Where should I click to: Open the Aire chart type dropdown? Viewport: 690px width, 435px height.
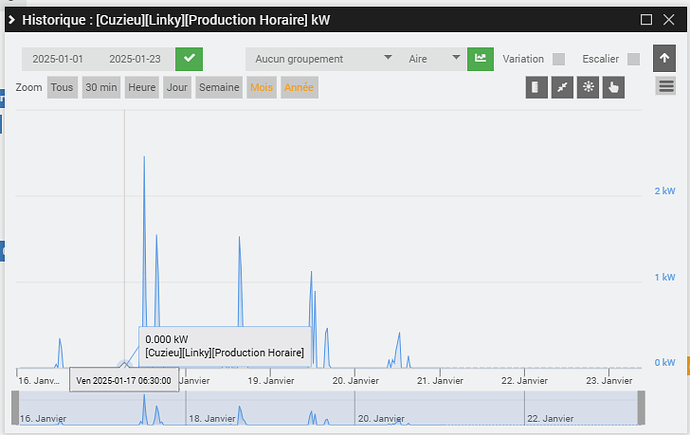[434, 59]
